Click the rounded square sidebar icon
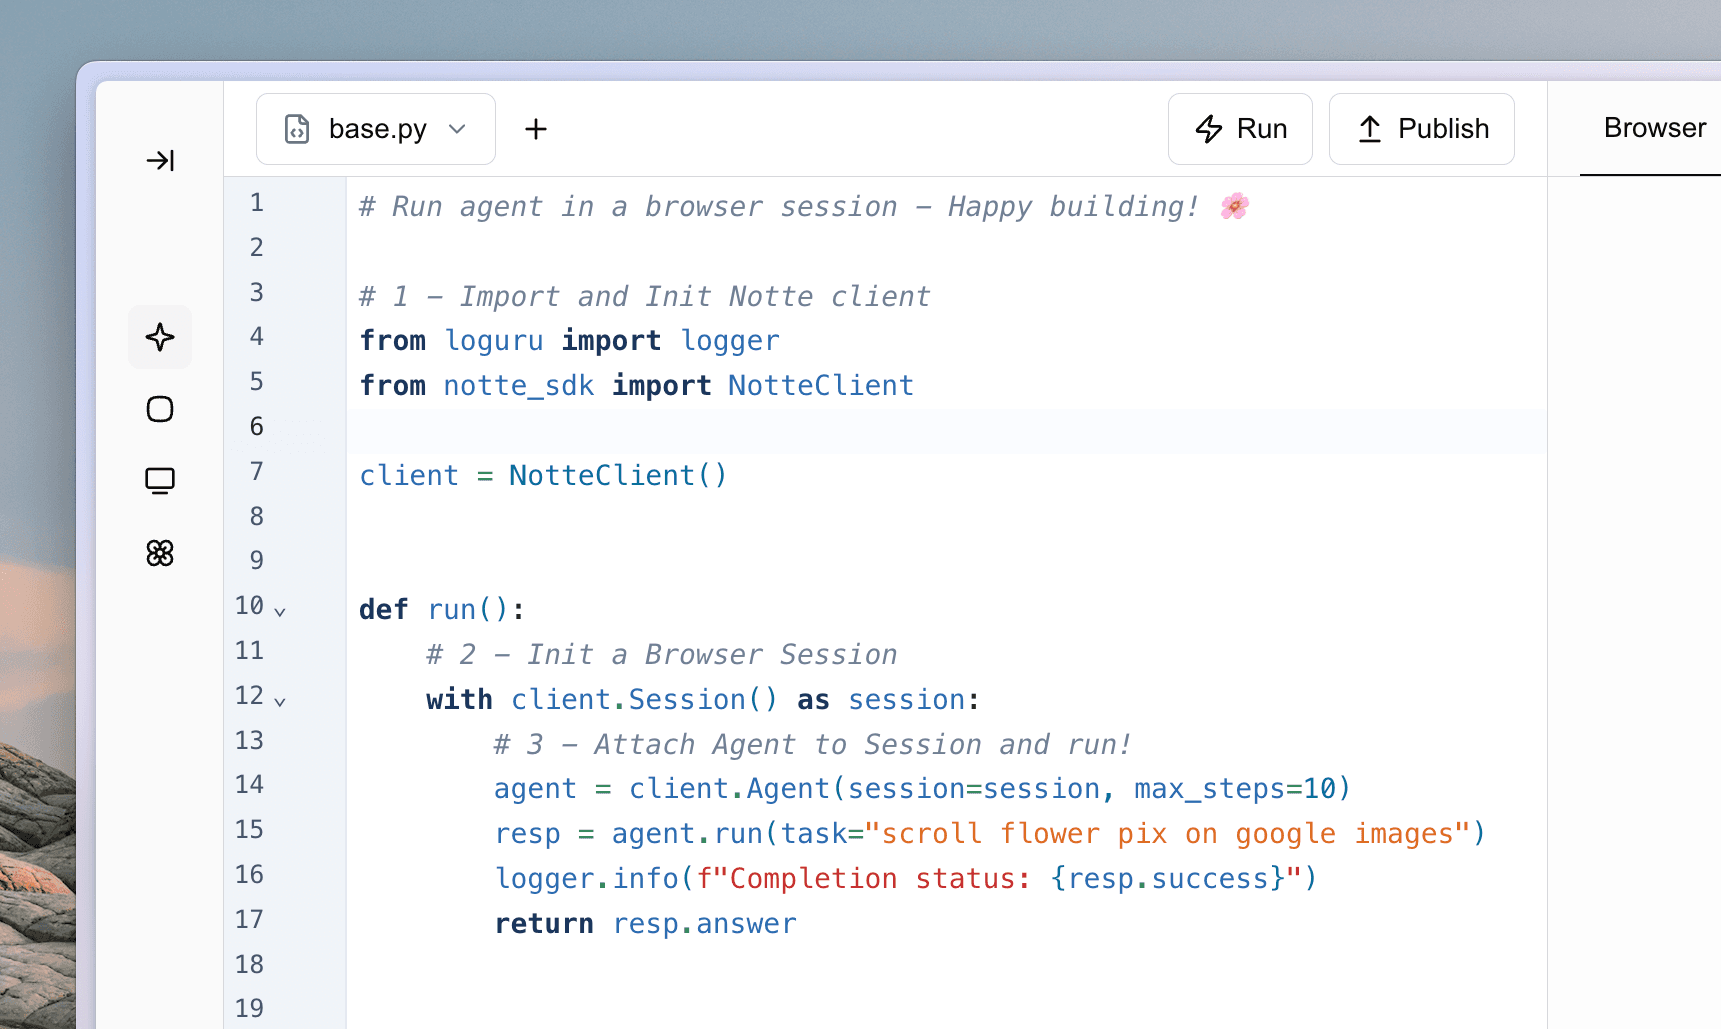1721x1029 pixels. 160,409
